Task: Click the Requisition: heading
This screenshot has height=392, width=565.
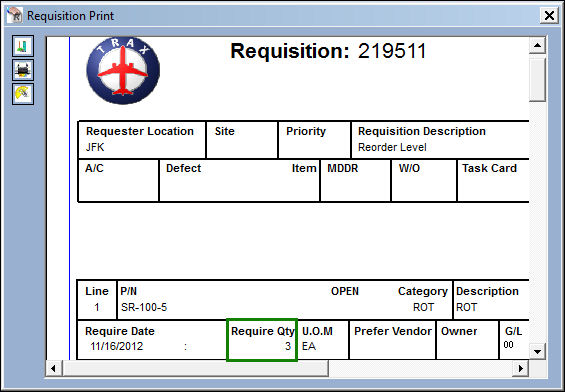Action: click(x=290, y=51)
